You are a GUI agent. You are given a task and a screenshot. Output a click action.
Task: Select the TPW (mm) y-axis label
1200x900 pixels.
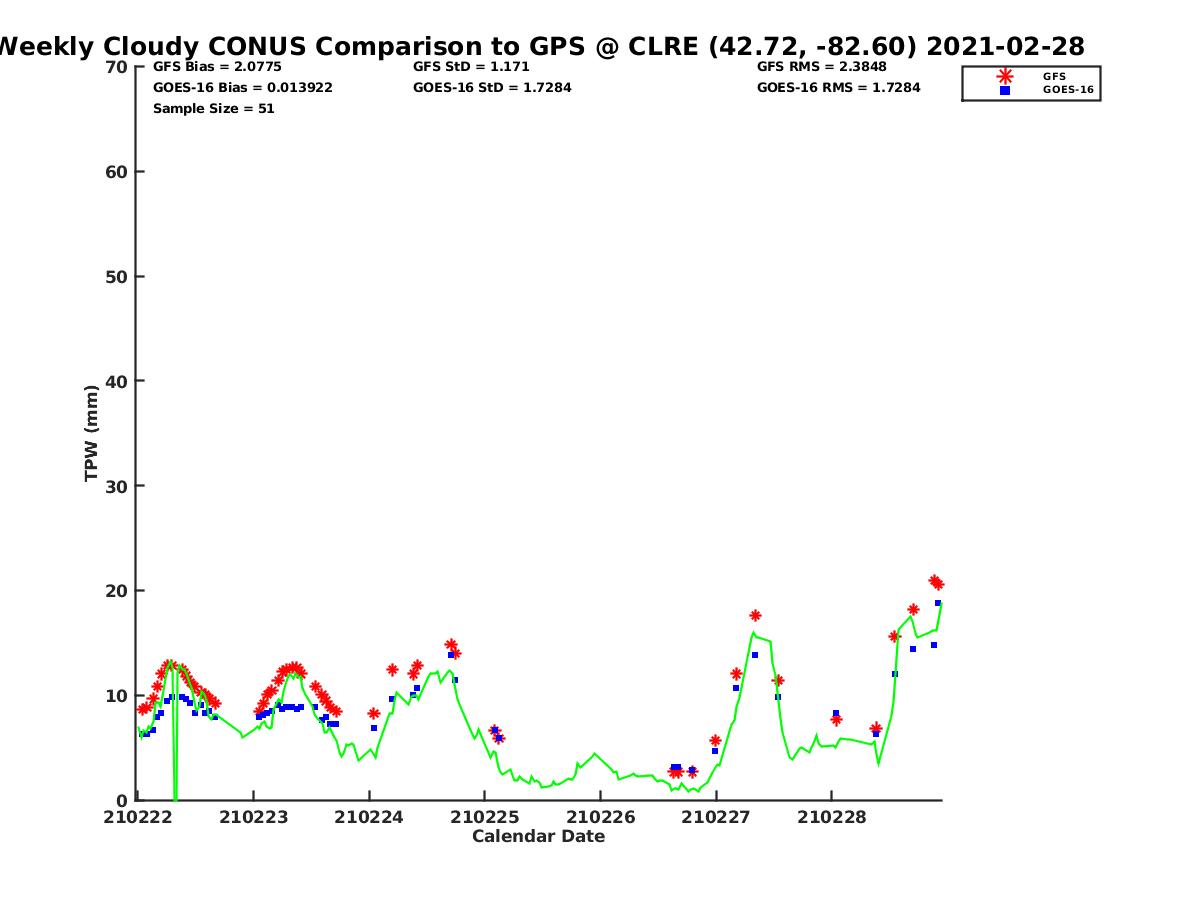click(92, 433)
